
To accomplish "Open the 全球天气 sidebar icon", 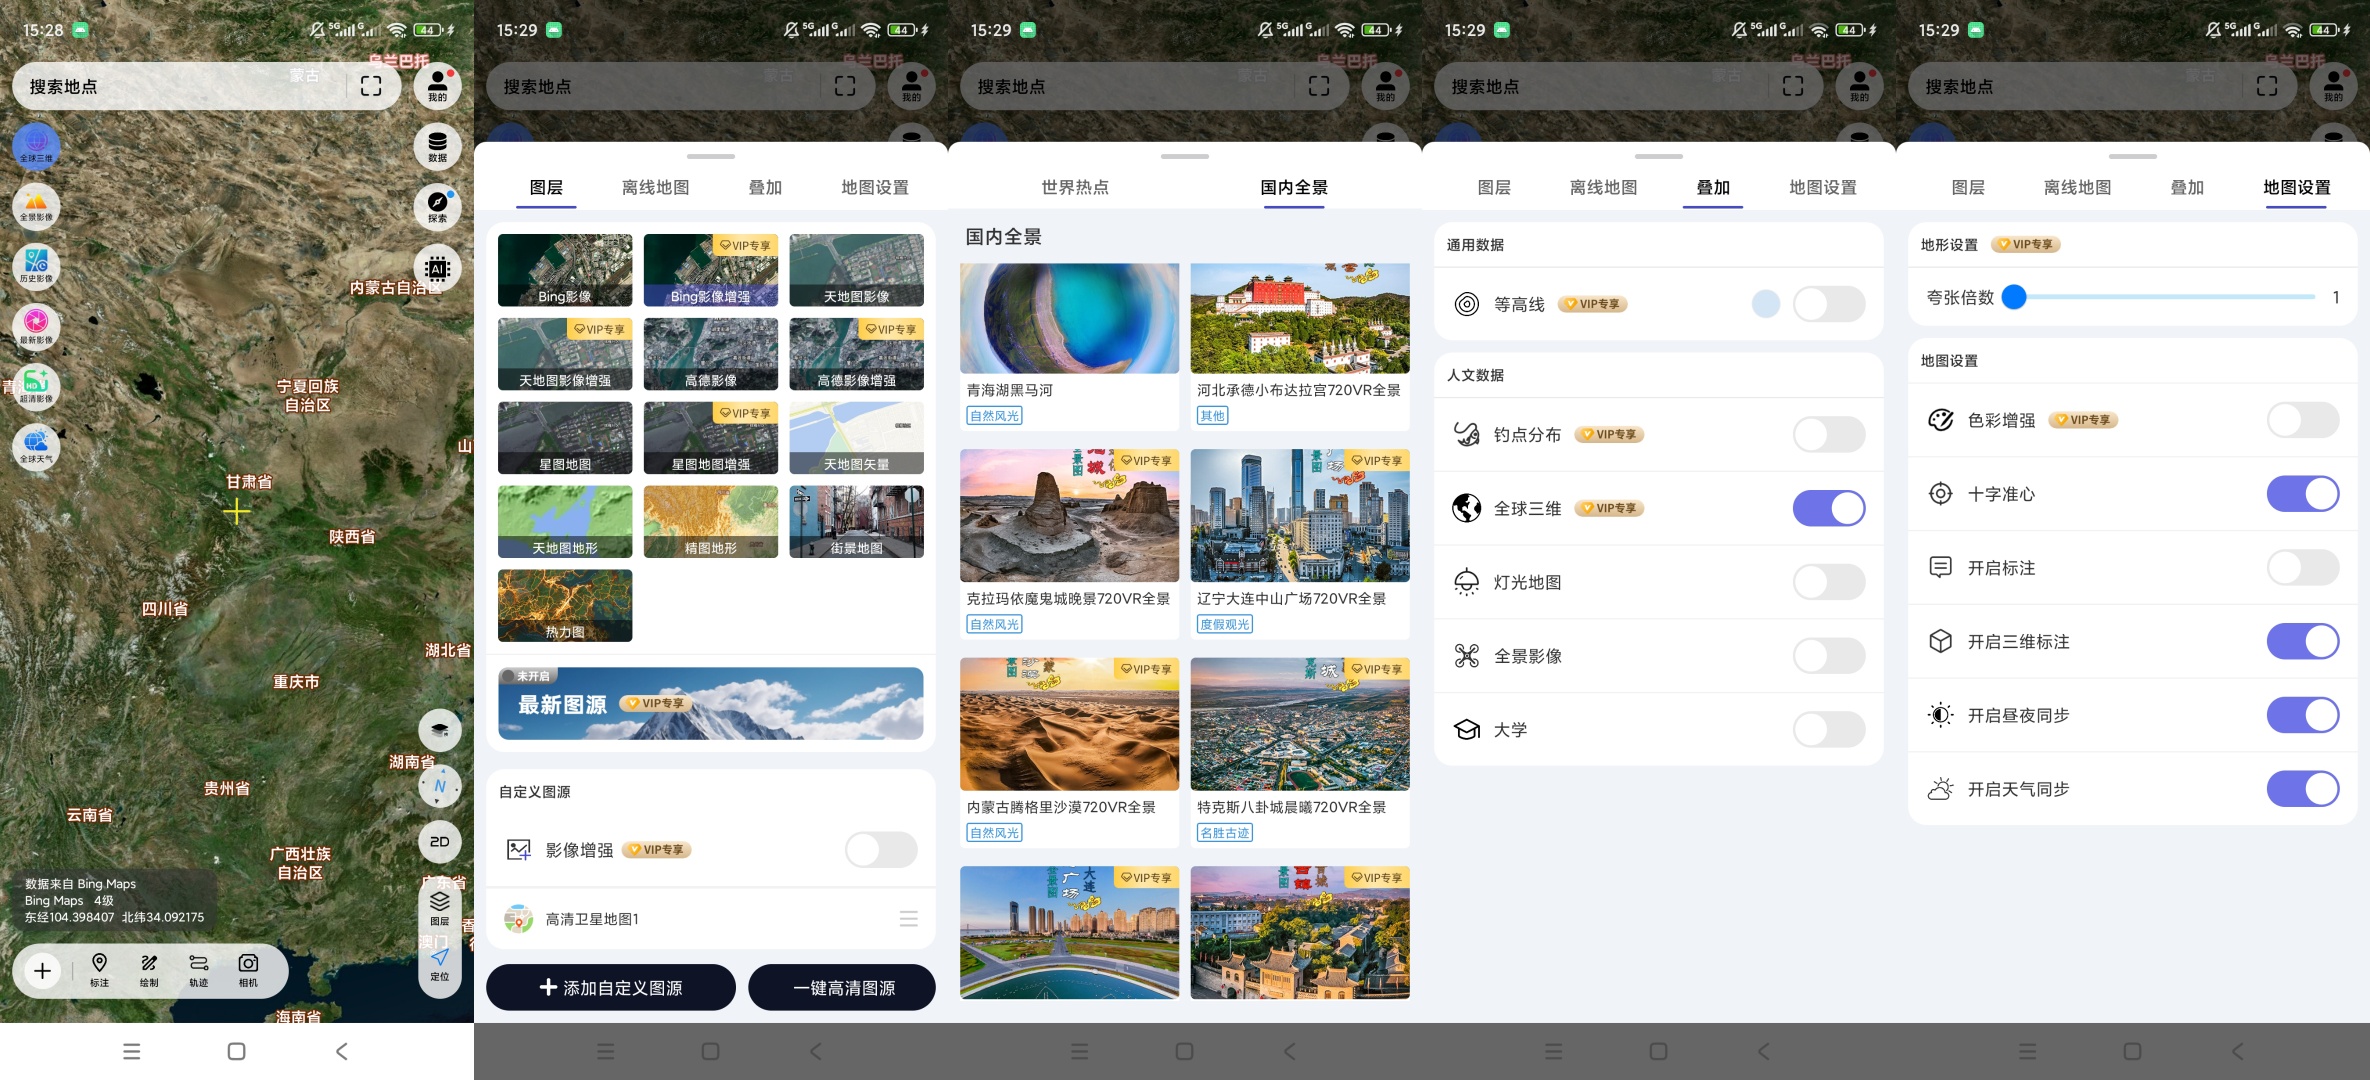I will coord(36,446).
